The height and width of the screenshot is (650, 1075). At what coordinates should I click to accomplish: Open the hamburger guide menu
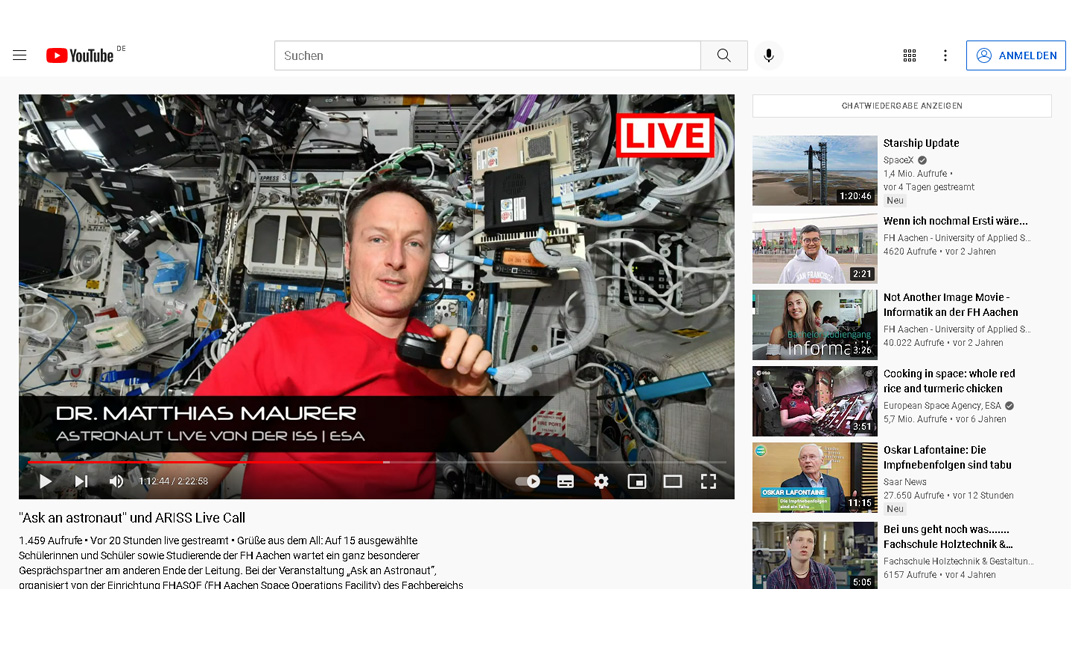tap(19, 56)
